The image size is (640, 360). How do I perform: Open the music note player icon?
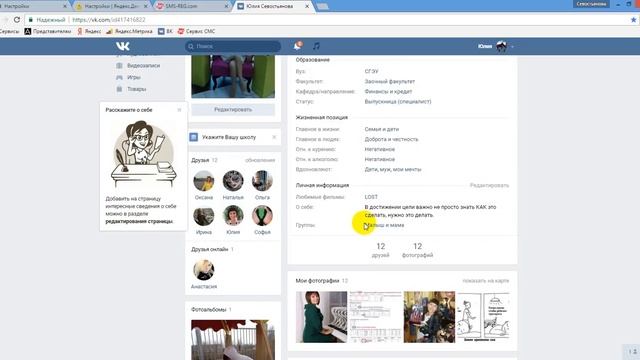[316, 46]
